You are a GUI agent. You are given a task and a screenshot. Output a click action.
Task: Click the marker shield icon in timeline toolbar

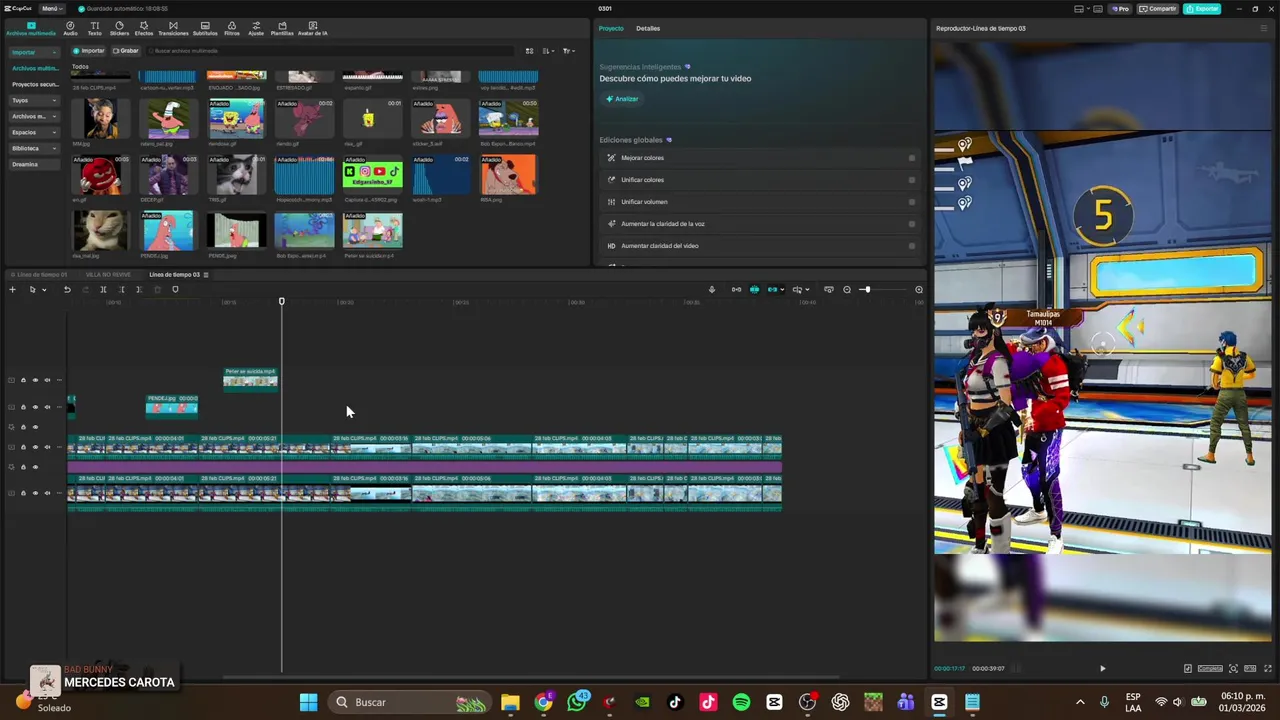click(175, 290)
